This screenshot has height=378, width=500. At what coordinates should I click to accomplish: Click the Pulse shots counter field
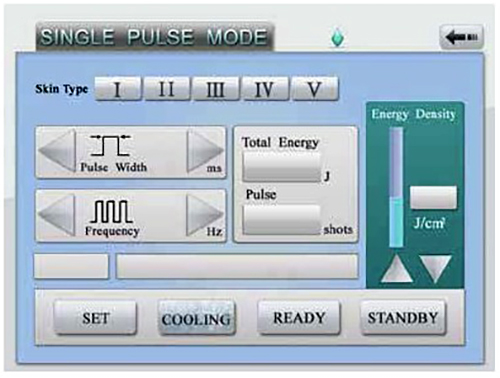click(x=282, y=220)
